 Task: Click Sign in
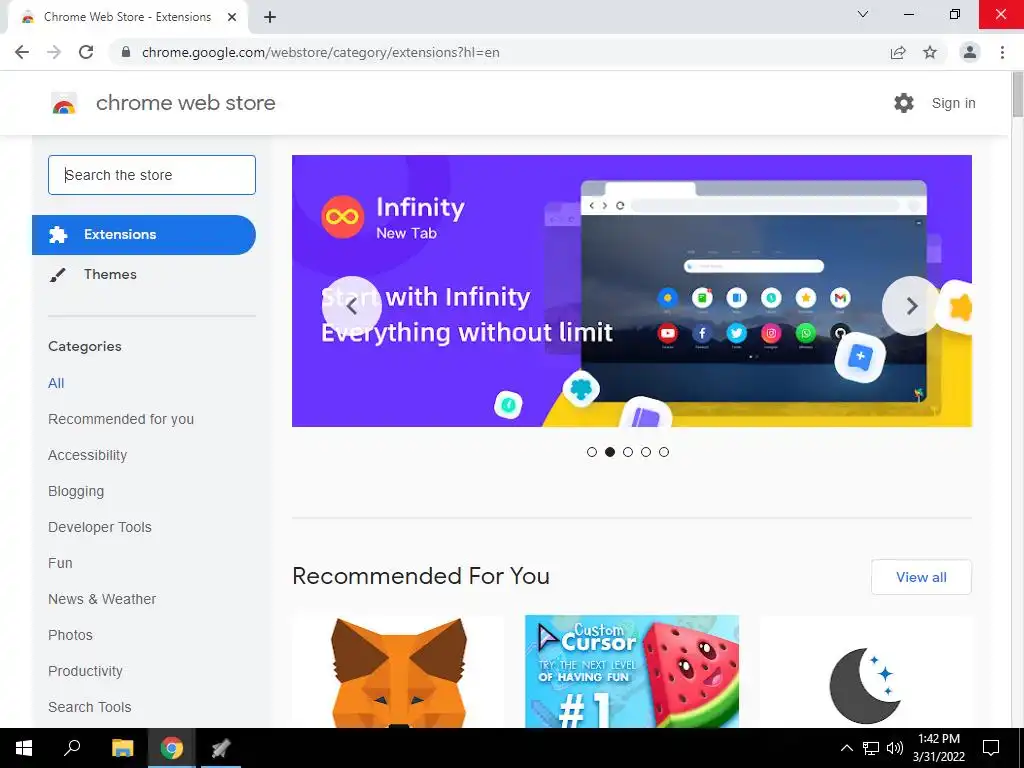point(953,103)
